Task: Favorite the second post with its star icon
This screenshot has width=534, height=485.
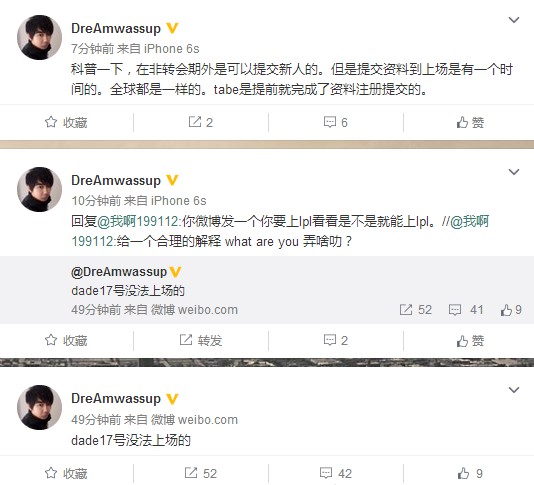Action: coord(66,340)
